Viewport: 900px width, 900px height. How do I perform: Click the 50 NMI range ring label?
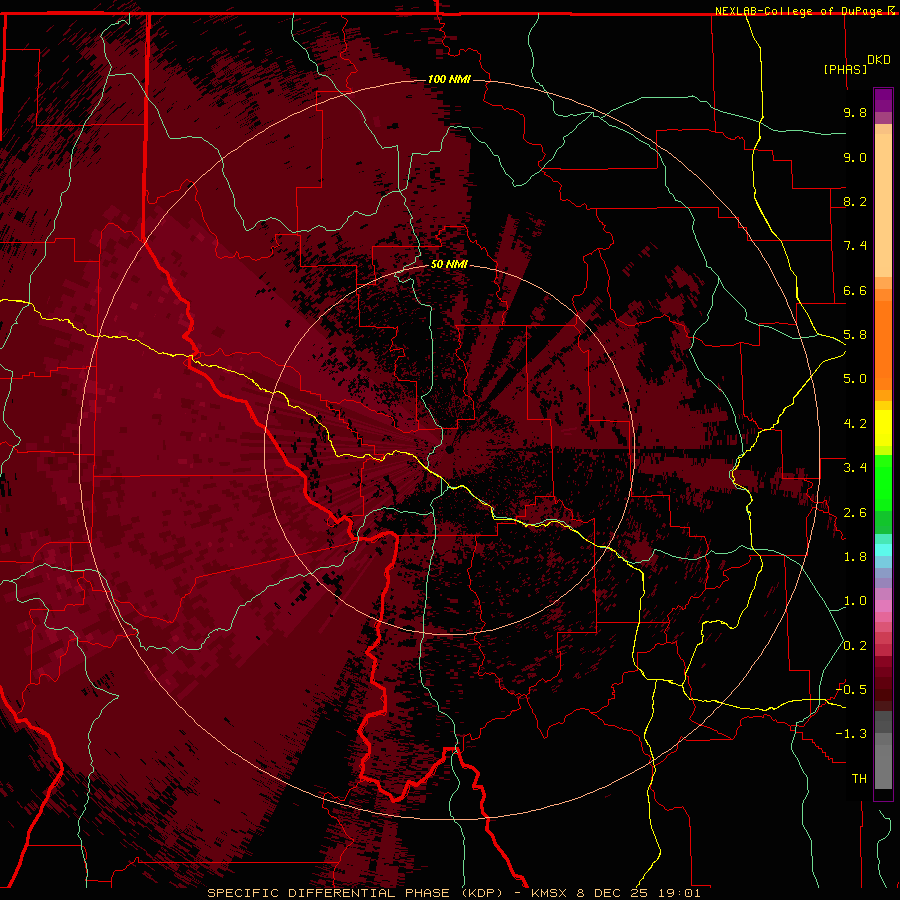click(x=449, y=264)
